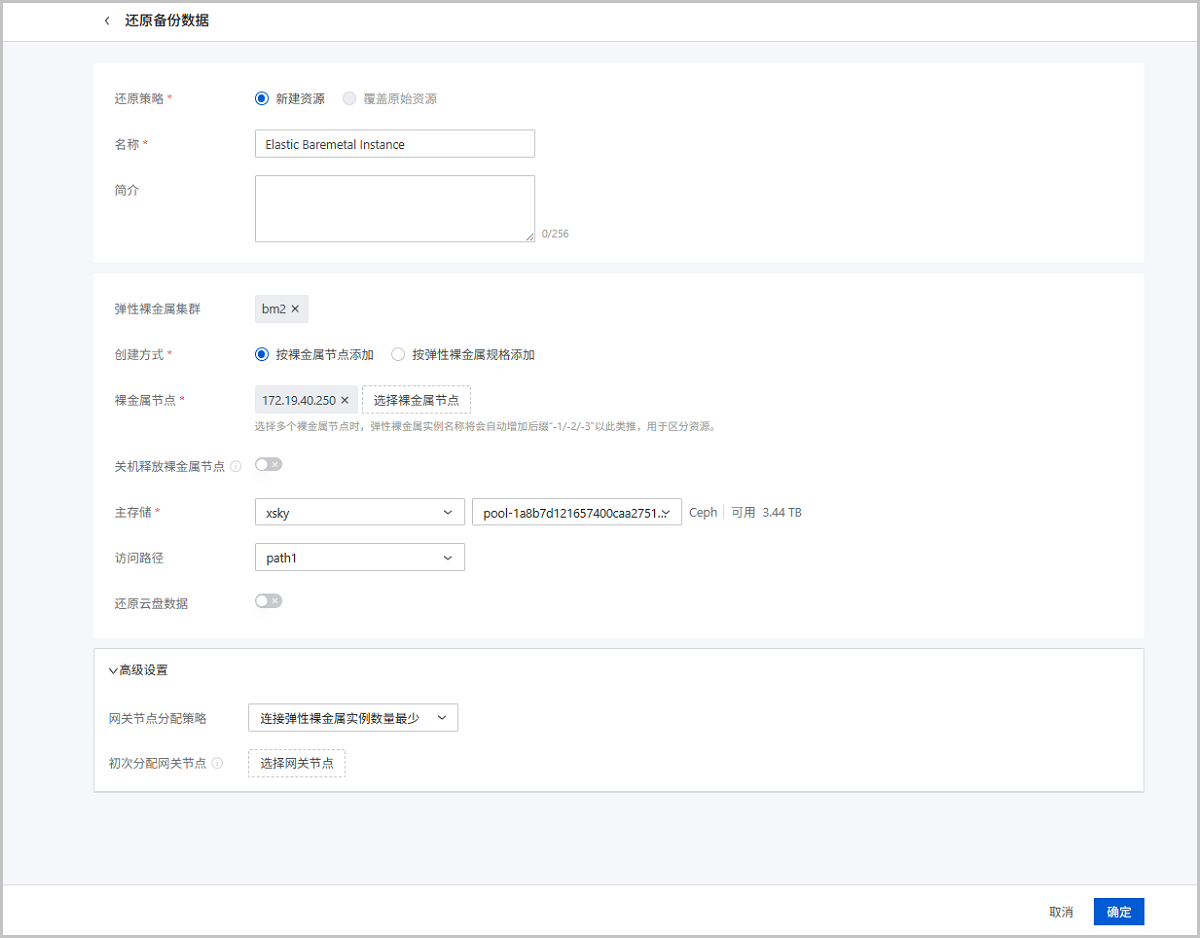Open the 网关节点分配策略 dropdown
Screen dimensions: 1200x938
coord(352,718)
